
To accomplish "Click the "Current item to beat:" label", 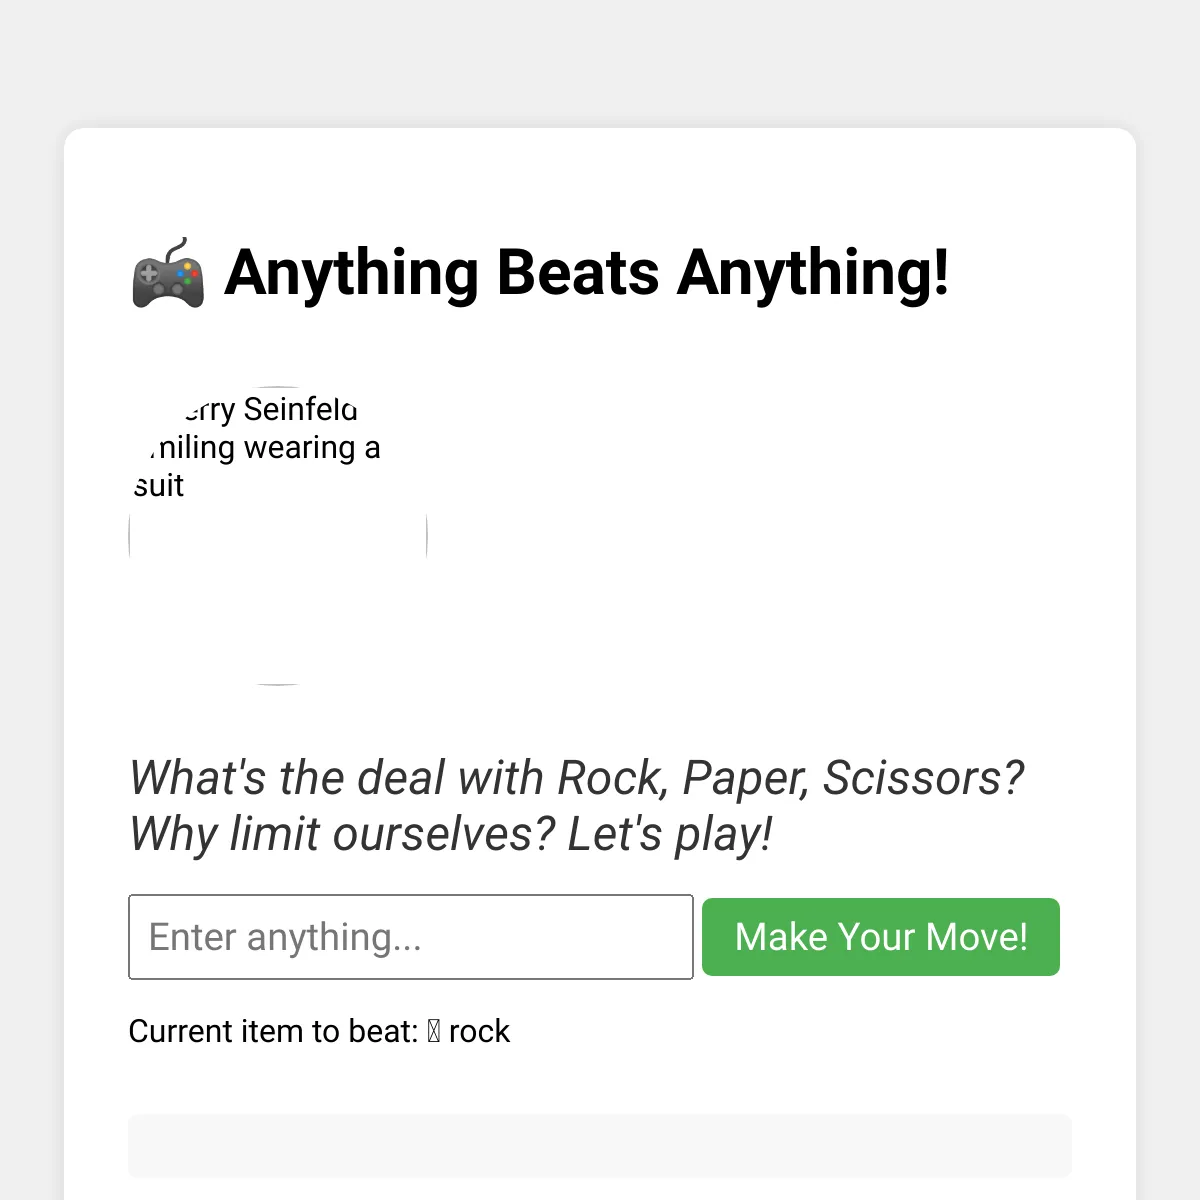I will pos(273,1031).
